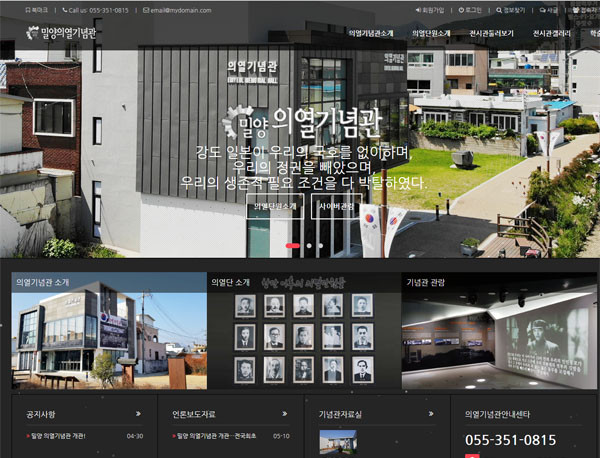Viewport: 600px width, 458px height.
Task: Expand 기념관자료실 via the more arrows
Action: [430, 412]
